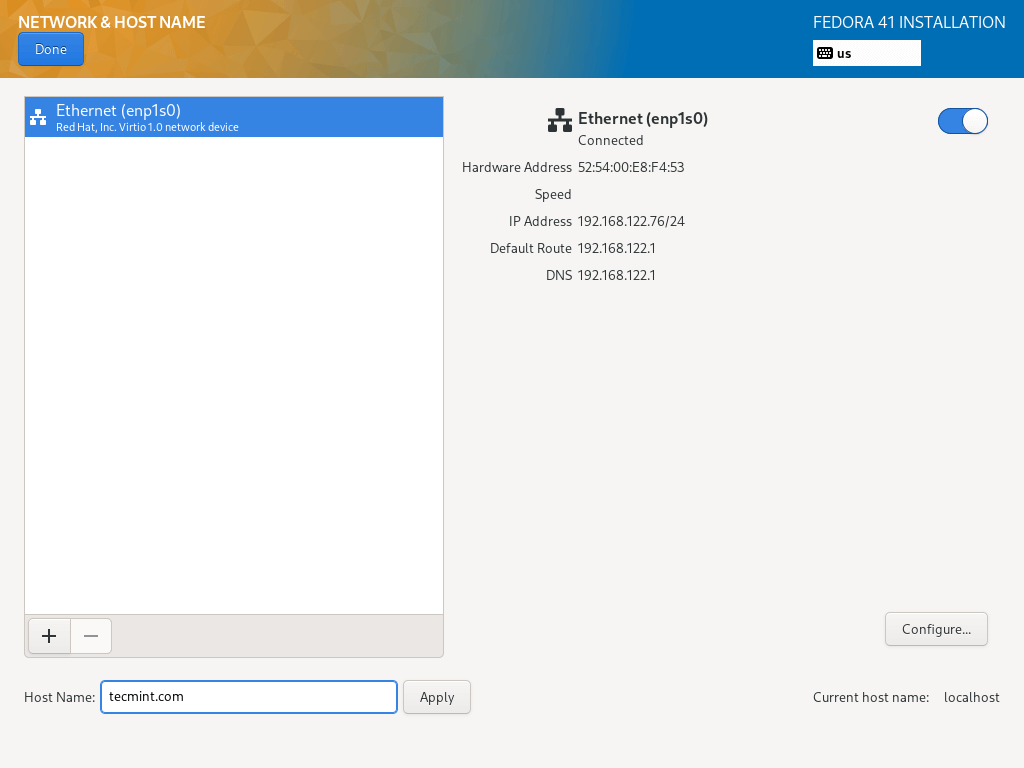Add a new network device with plus
The width and height of the screenshot is (1024, 768).
[x=49, y=636]
